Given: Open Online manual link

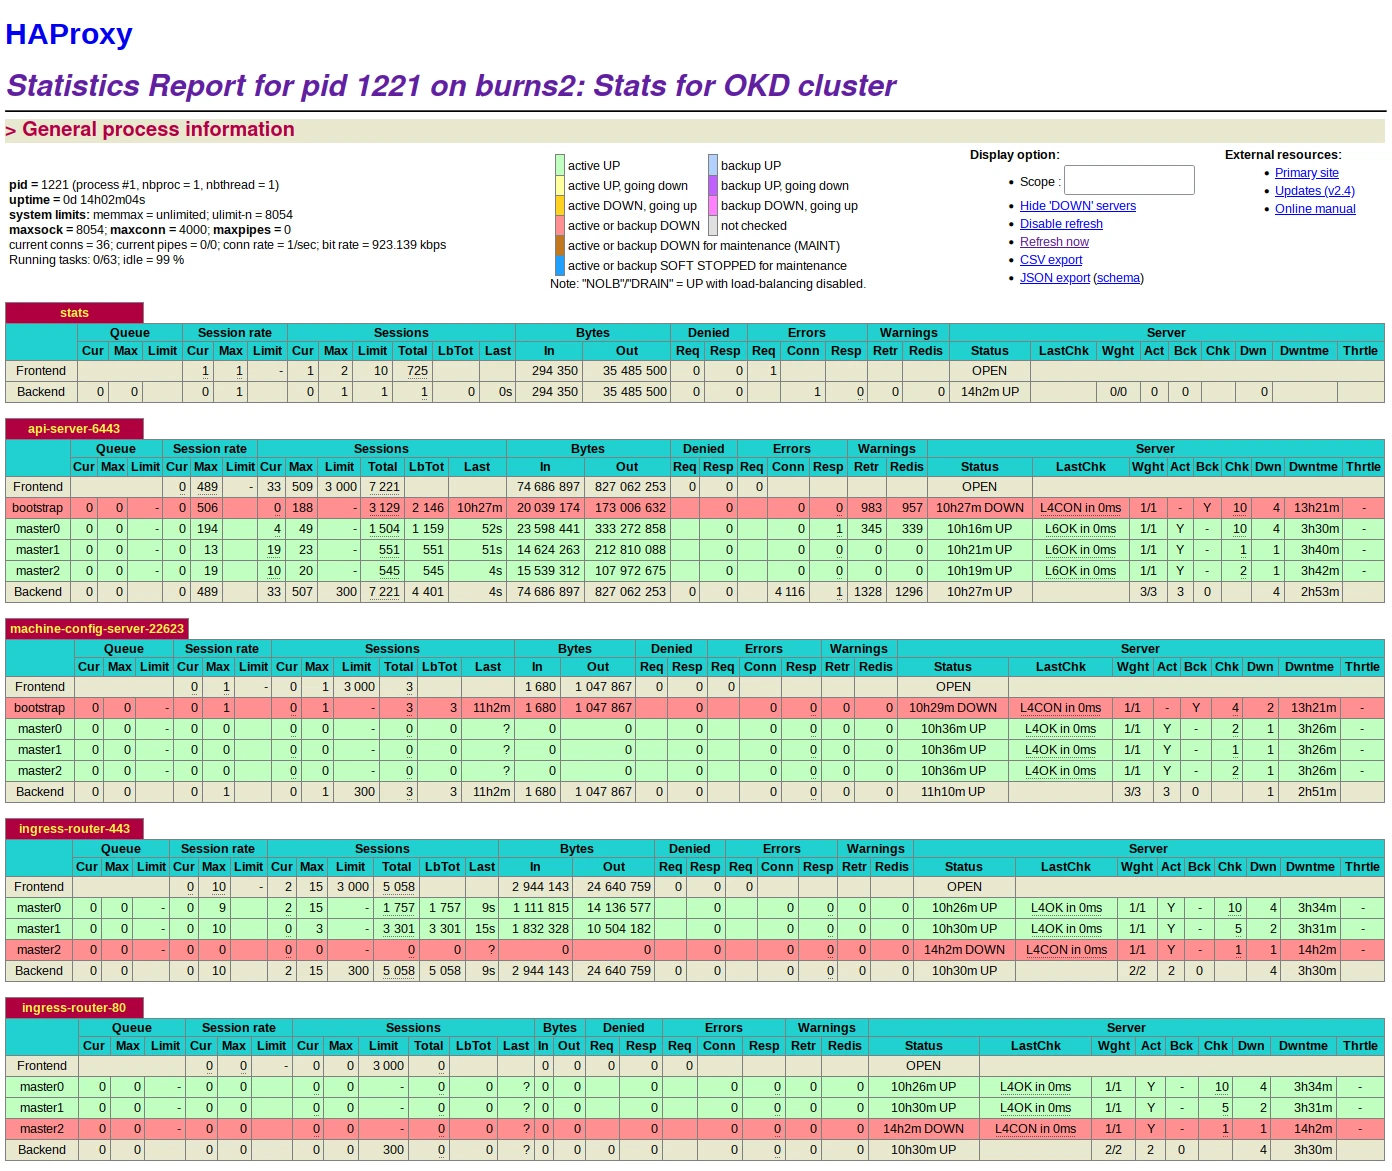Looking at the screenshot, I should coord(1315,209).
